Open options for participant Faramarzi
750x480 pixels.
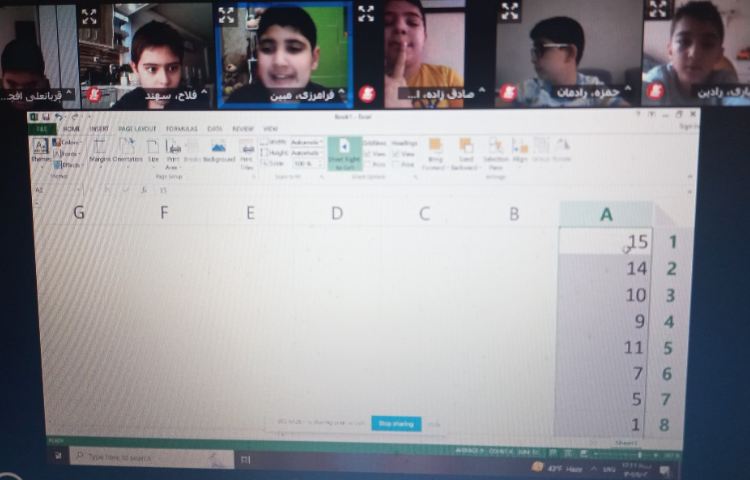[341, 91]
